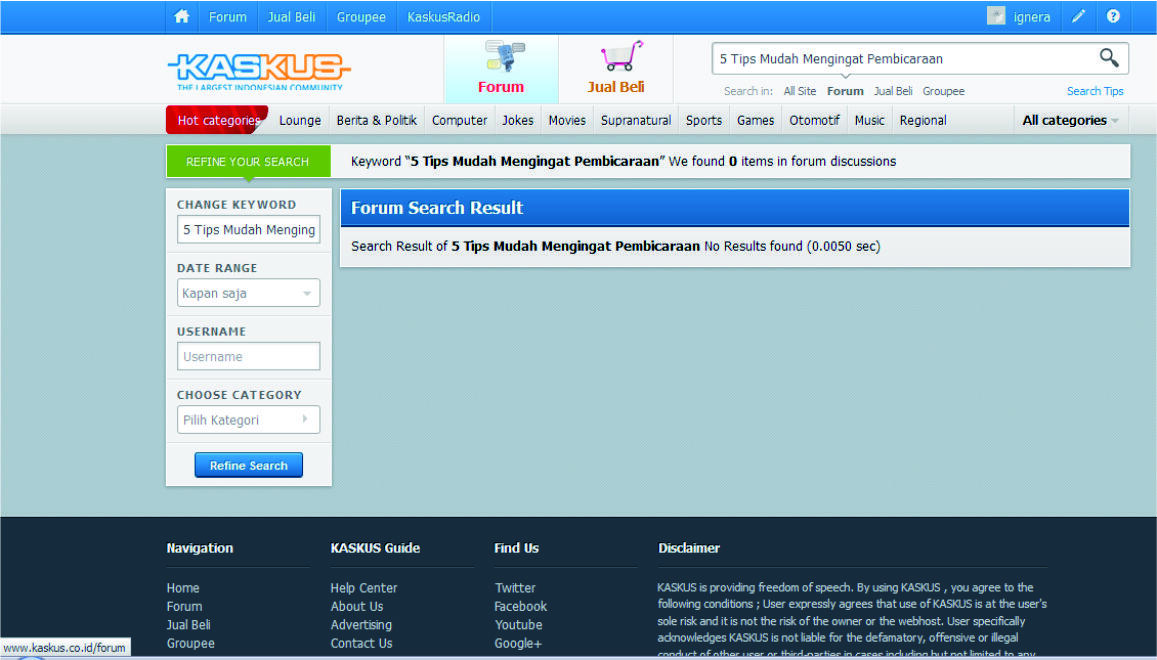Open the Movies category

567,120
